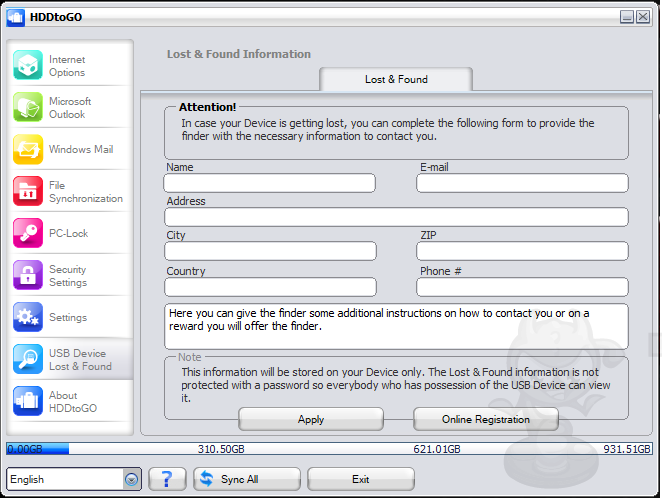Switch to the Lost & Found tab
Image resolution: width=662 pixels, height=498 pixels.
(x=396, y=79)
